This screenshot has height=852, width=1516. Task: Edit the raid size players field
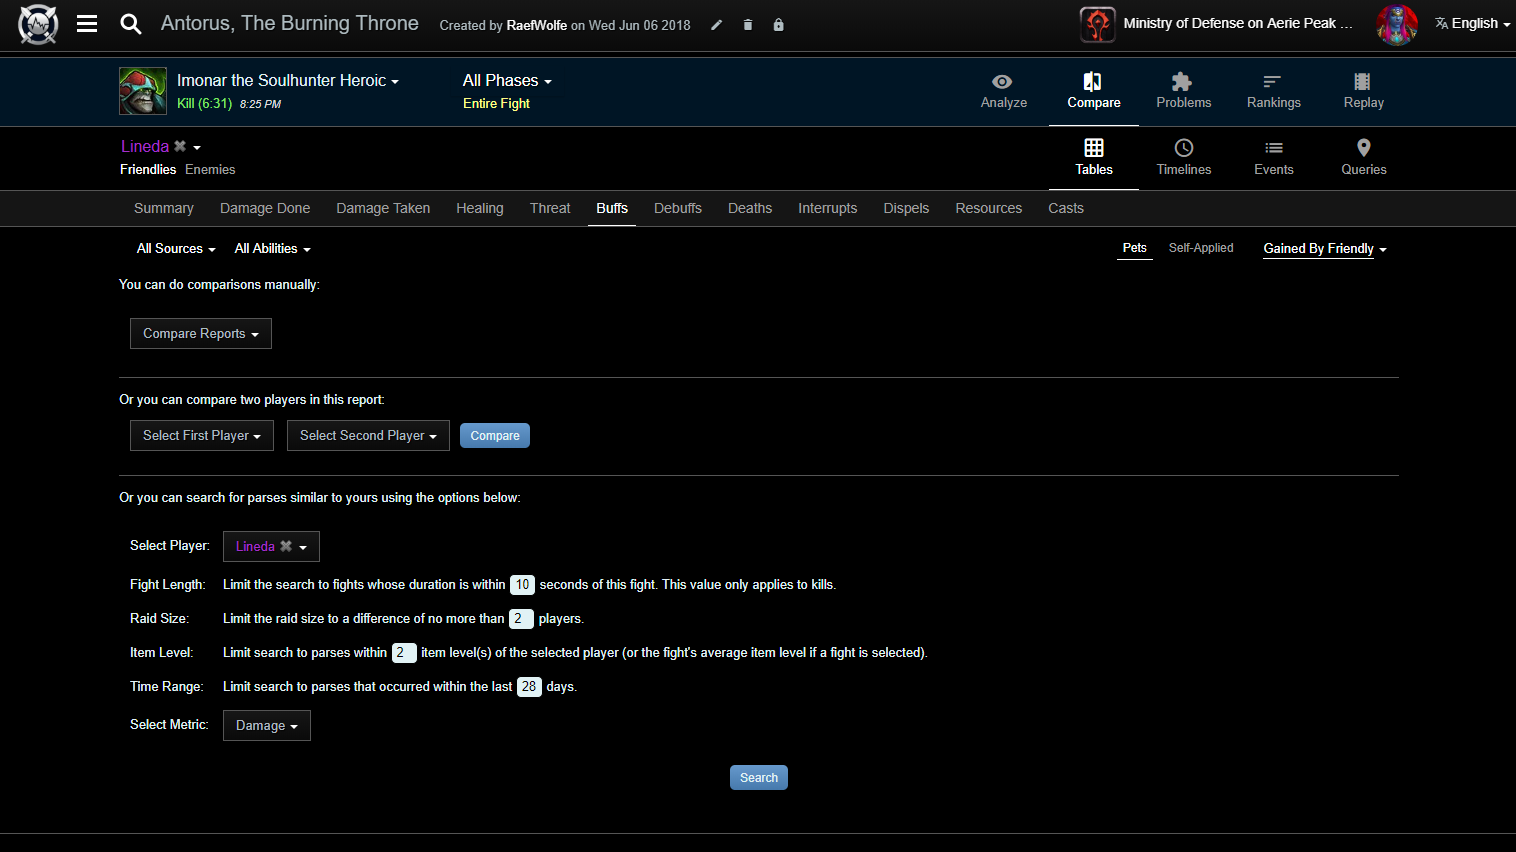[521, 619]
